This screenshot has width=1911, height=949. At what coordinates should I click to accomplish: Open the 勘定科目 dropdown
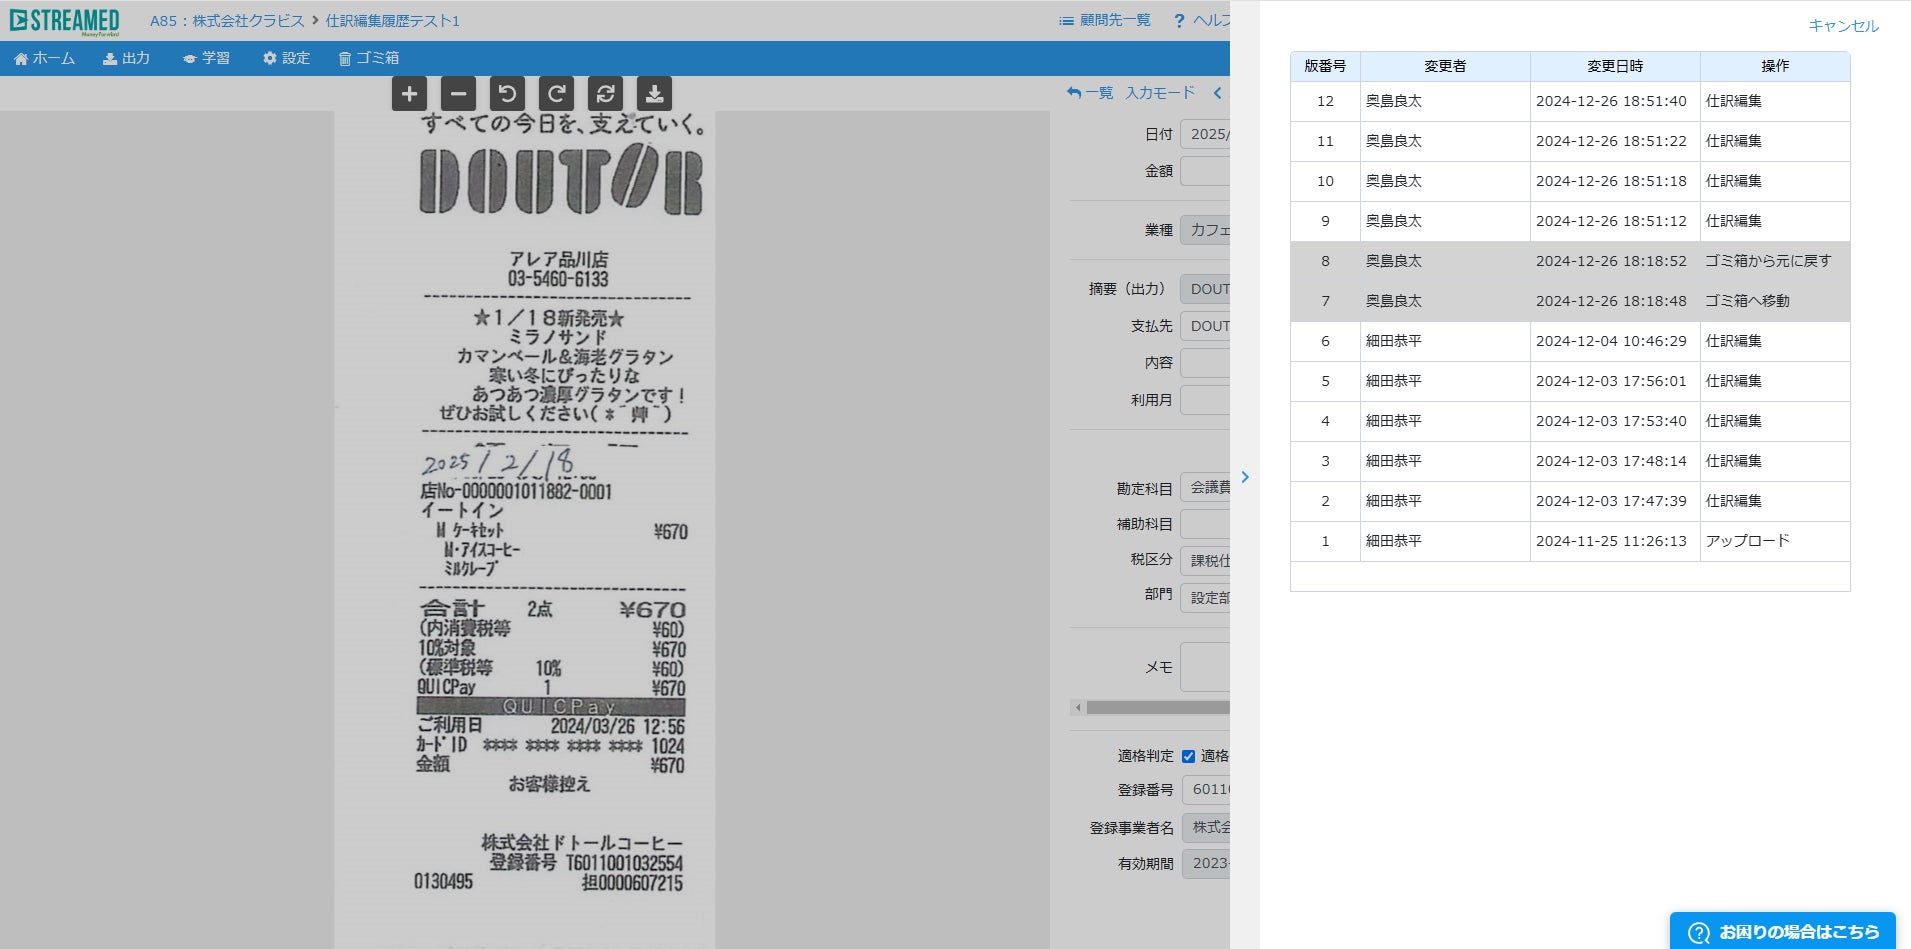coord(1205,487)
